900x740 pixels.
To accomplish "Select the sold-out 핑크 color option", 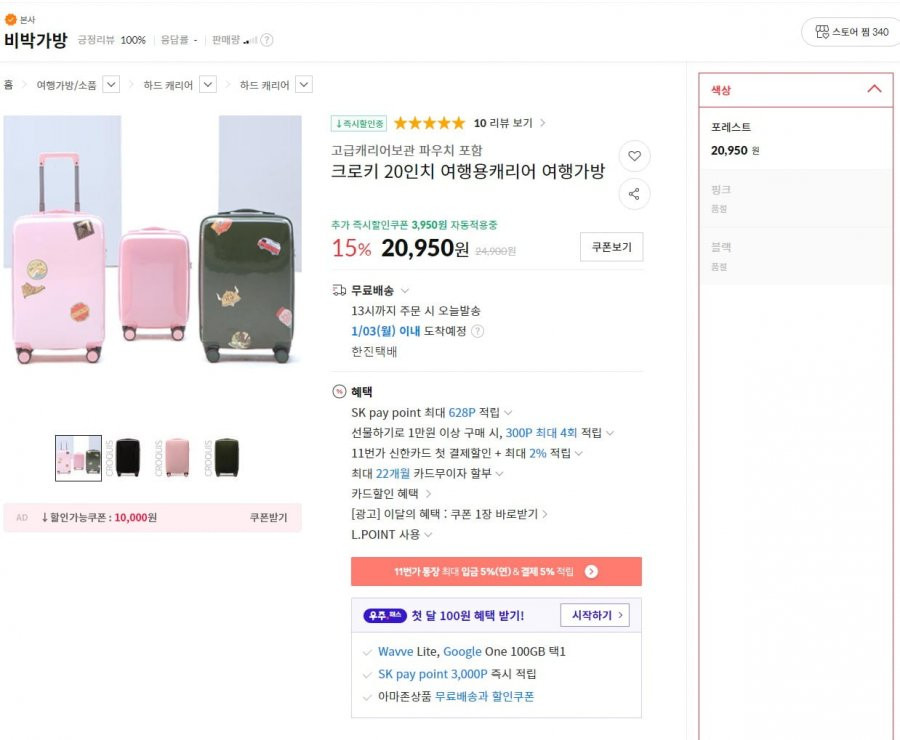I will [796, 198].
